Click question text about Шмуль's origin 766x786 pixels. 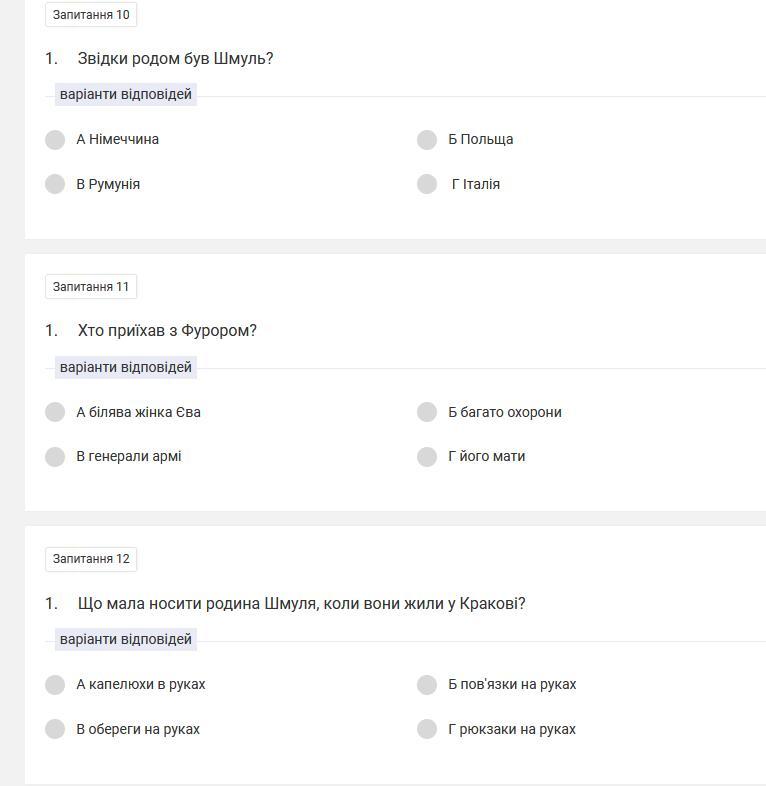175,59
